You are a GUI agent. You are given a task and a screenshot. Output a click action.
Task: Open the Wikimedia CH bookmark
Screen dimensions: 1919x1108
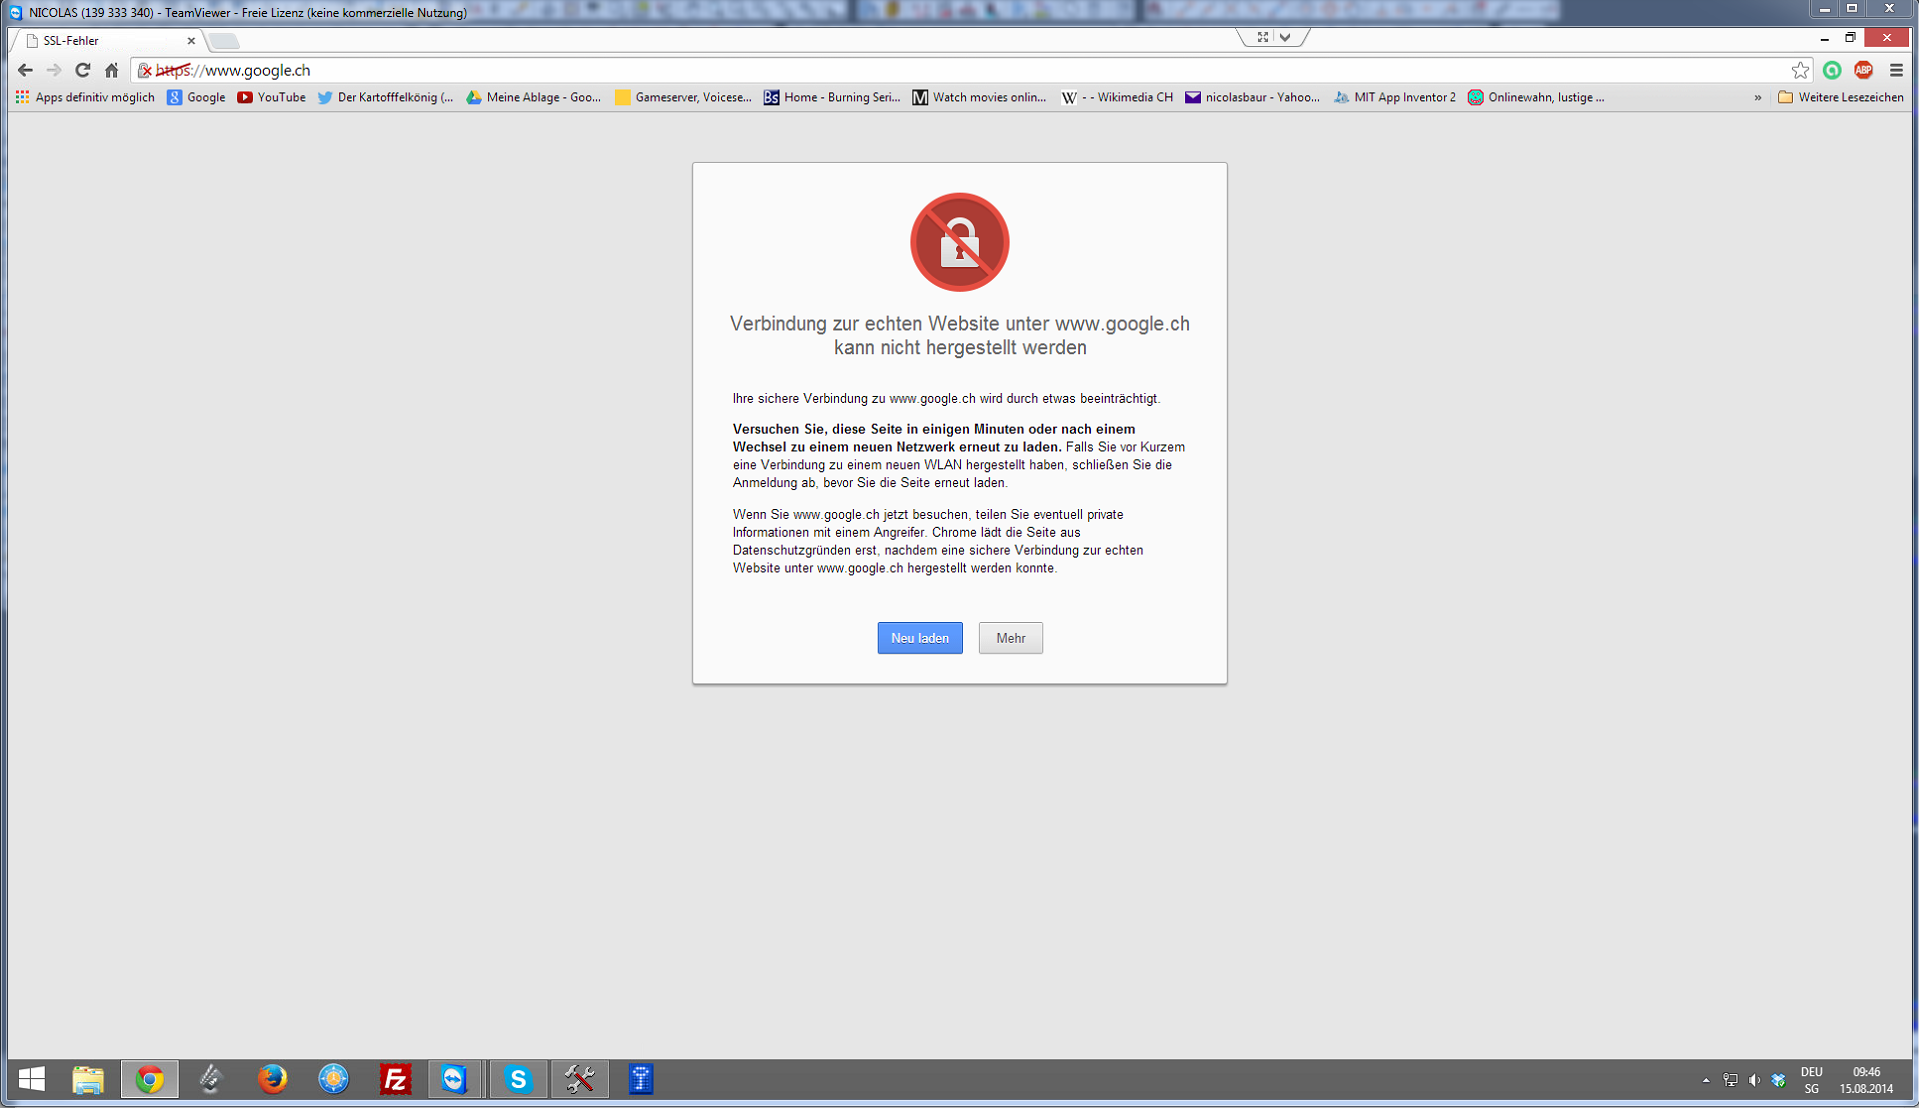coord(1117,97)
